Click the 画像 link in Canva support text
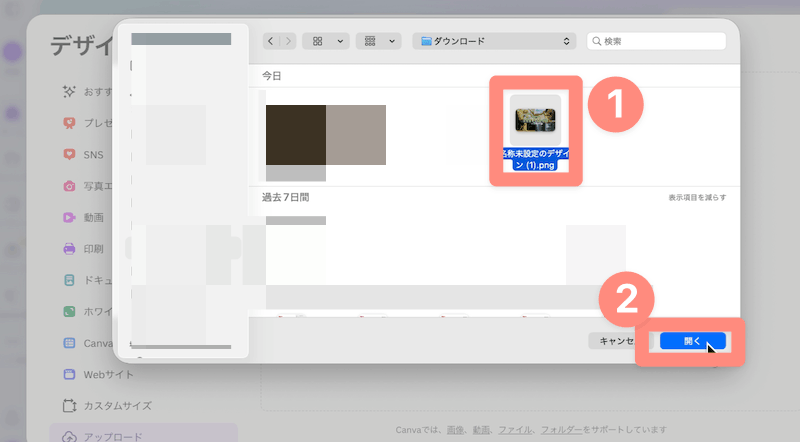The height and width of the screenshot is (442, 800). pos(456,430)
